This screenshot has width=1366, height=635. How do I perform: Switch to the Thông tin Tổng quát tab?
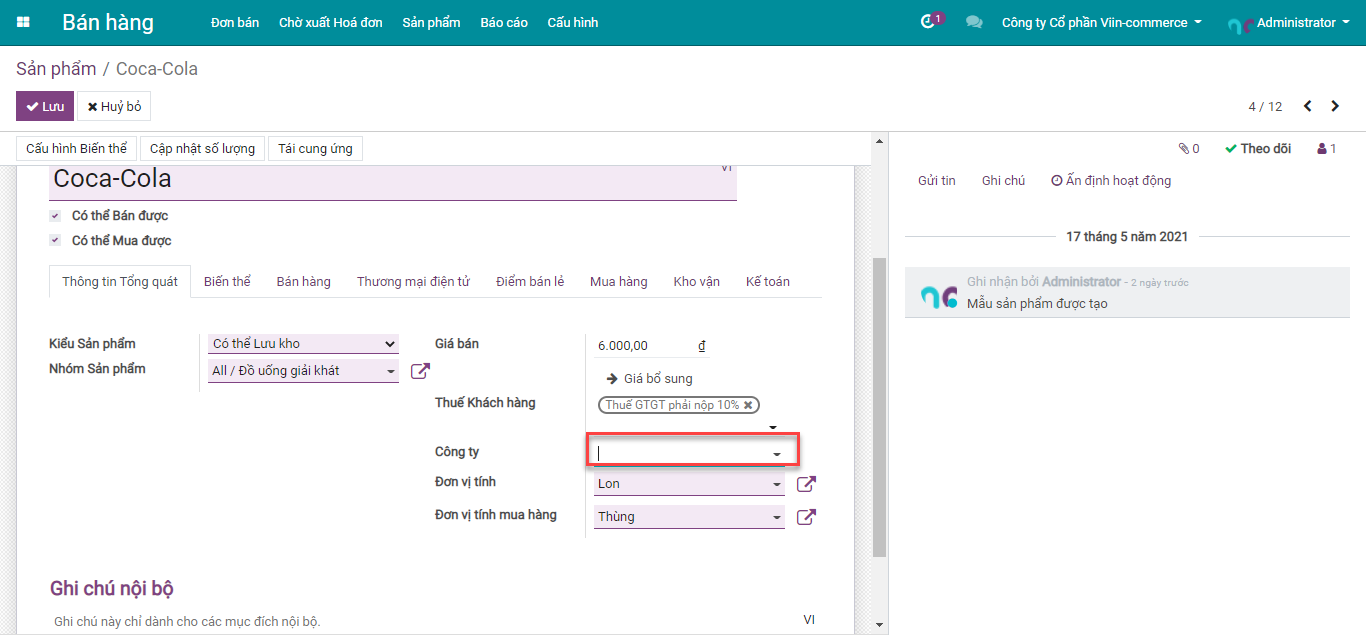[x=120, y=282]
